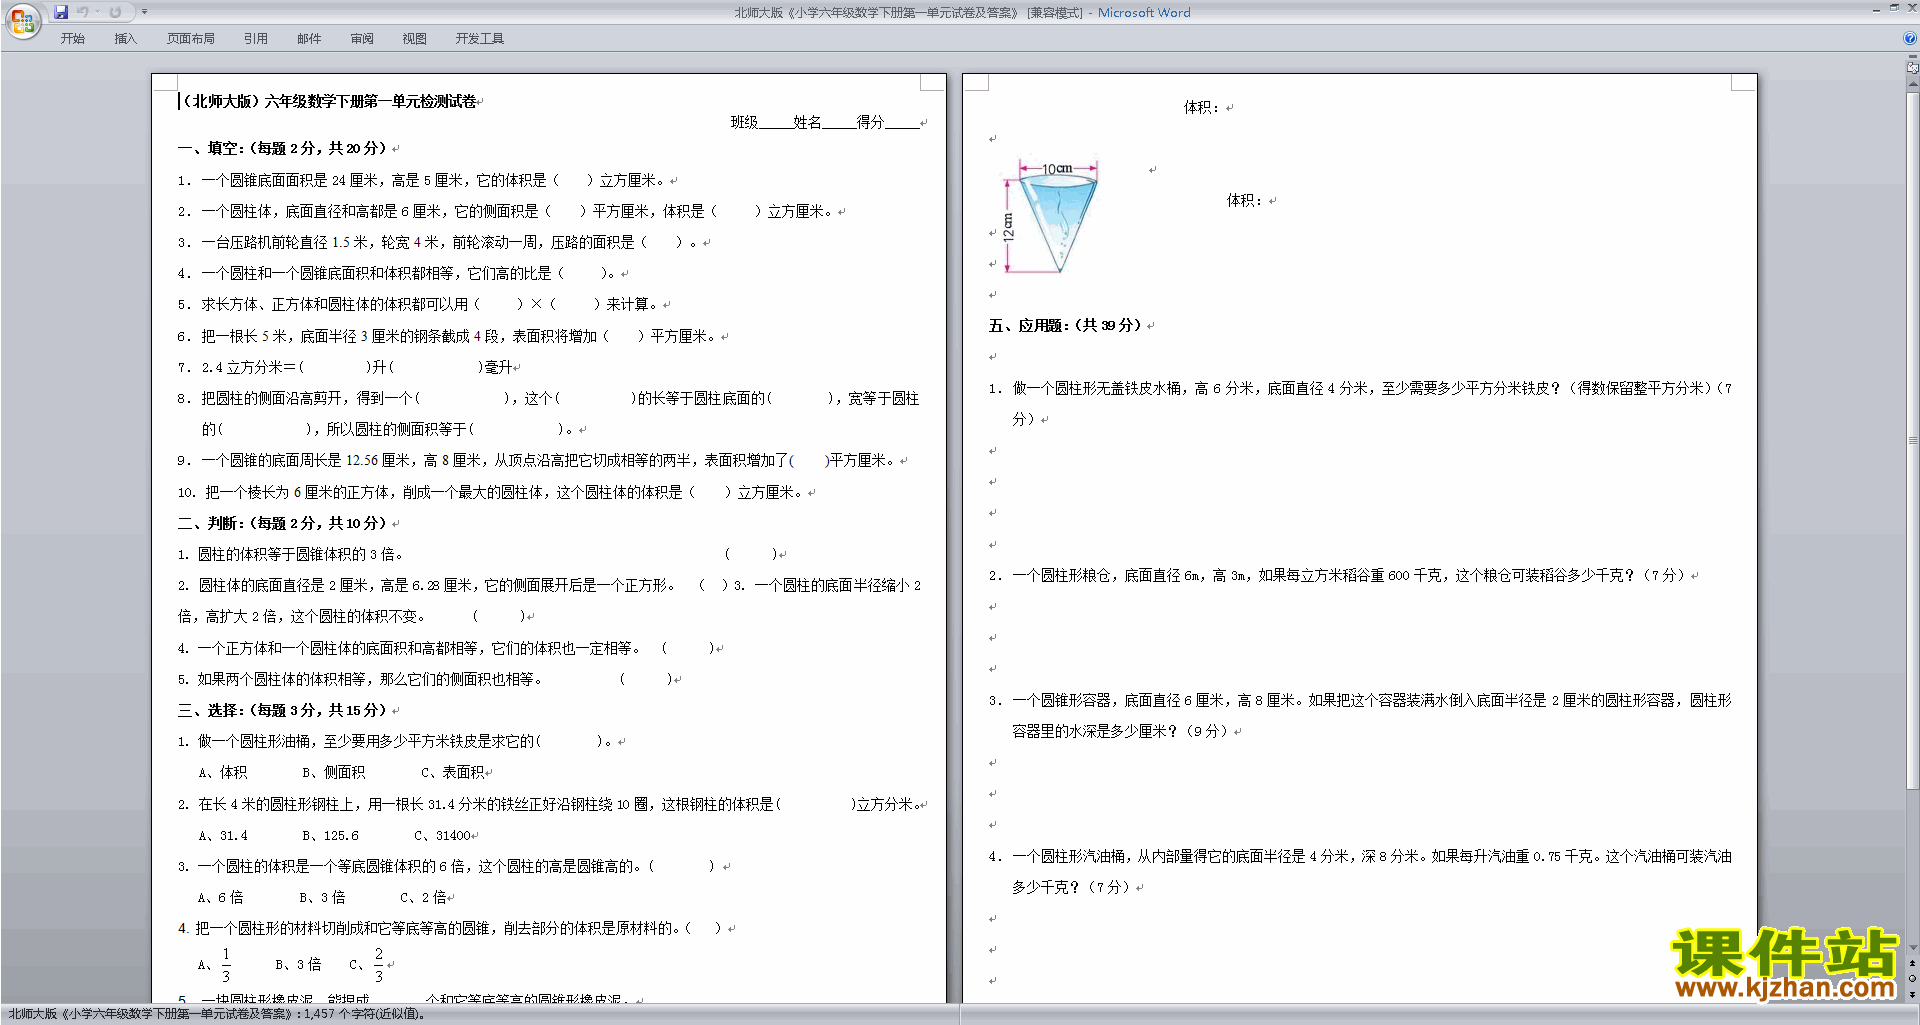Image resolution: width=1920 pixels, height=1025 pixels.
Task: Click the heading 三、选择
Action: (x=283, y=710)
